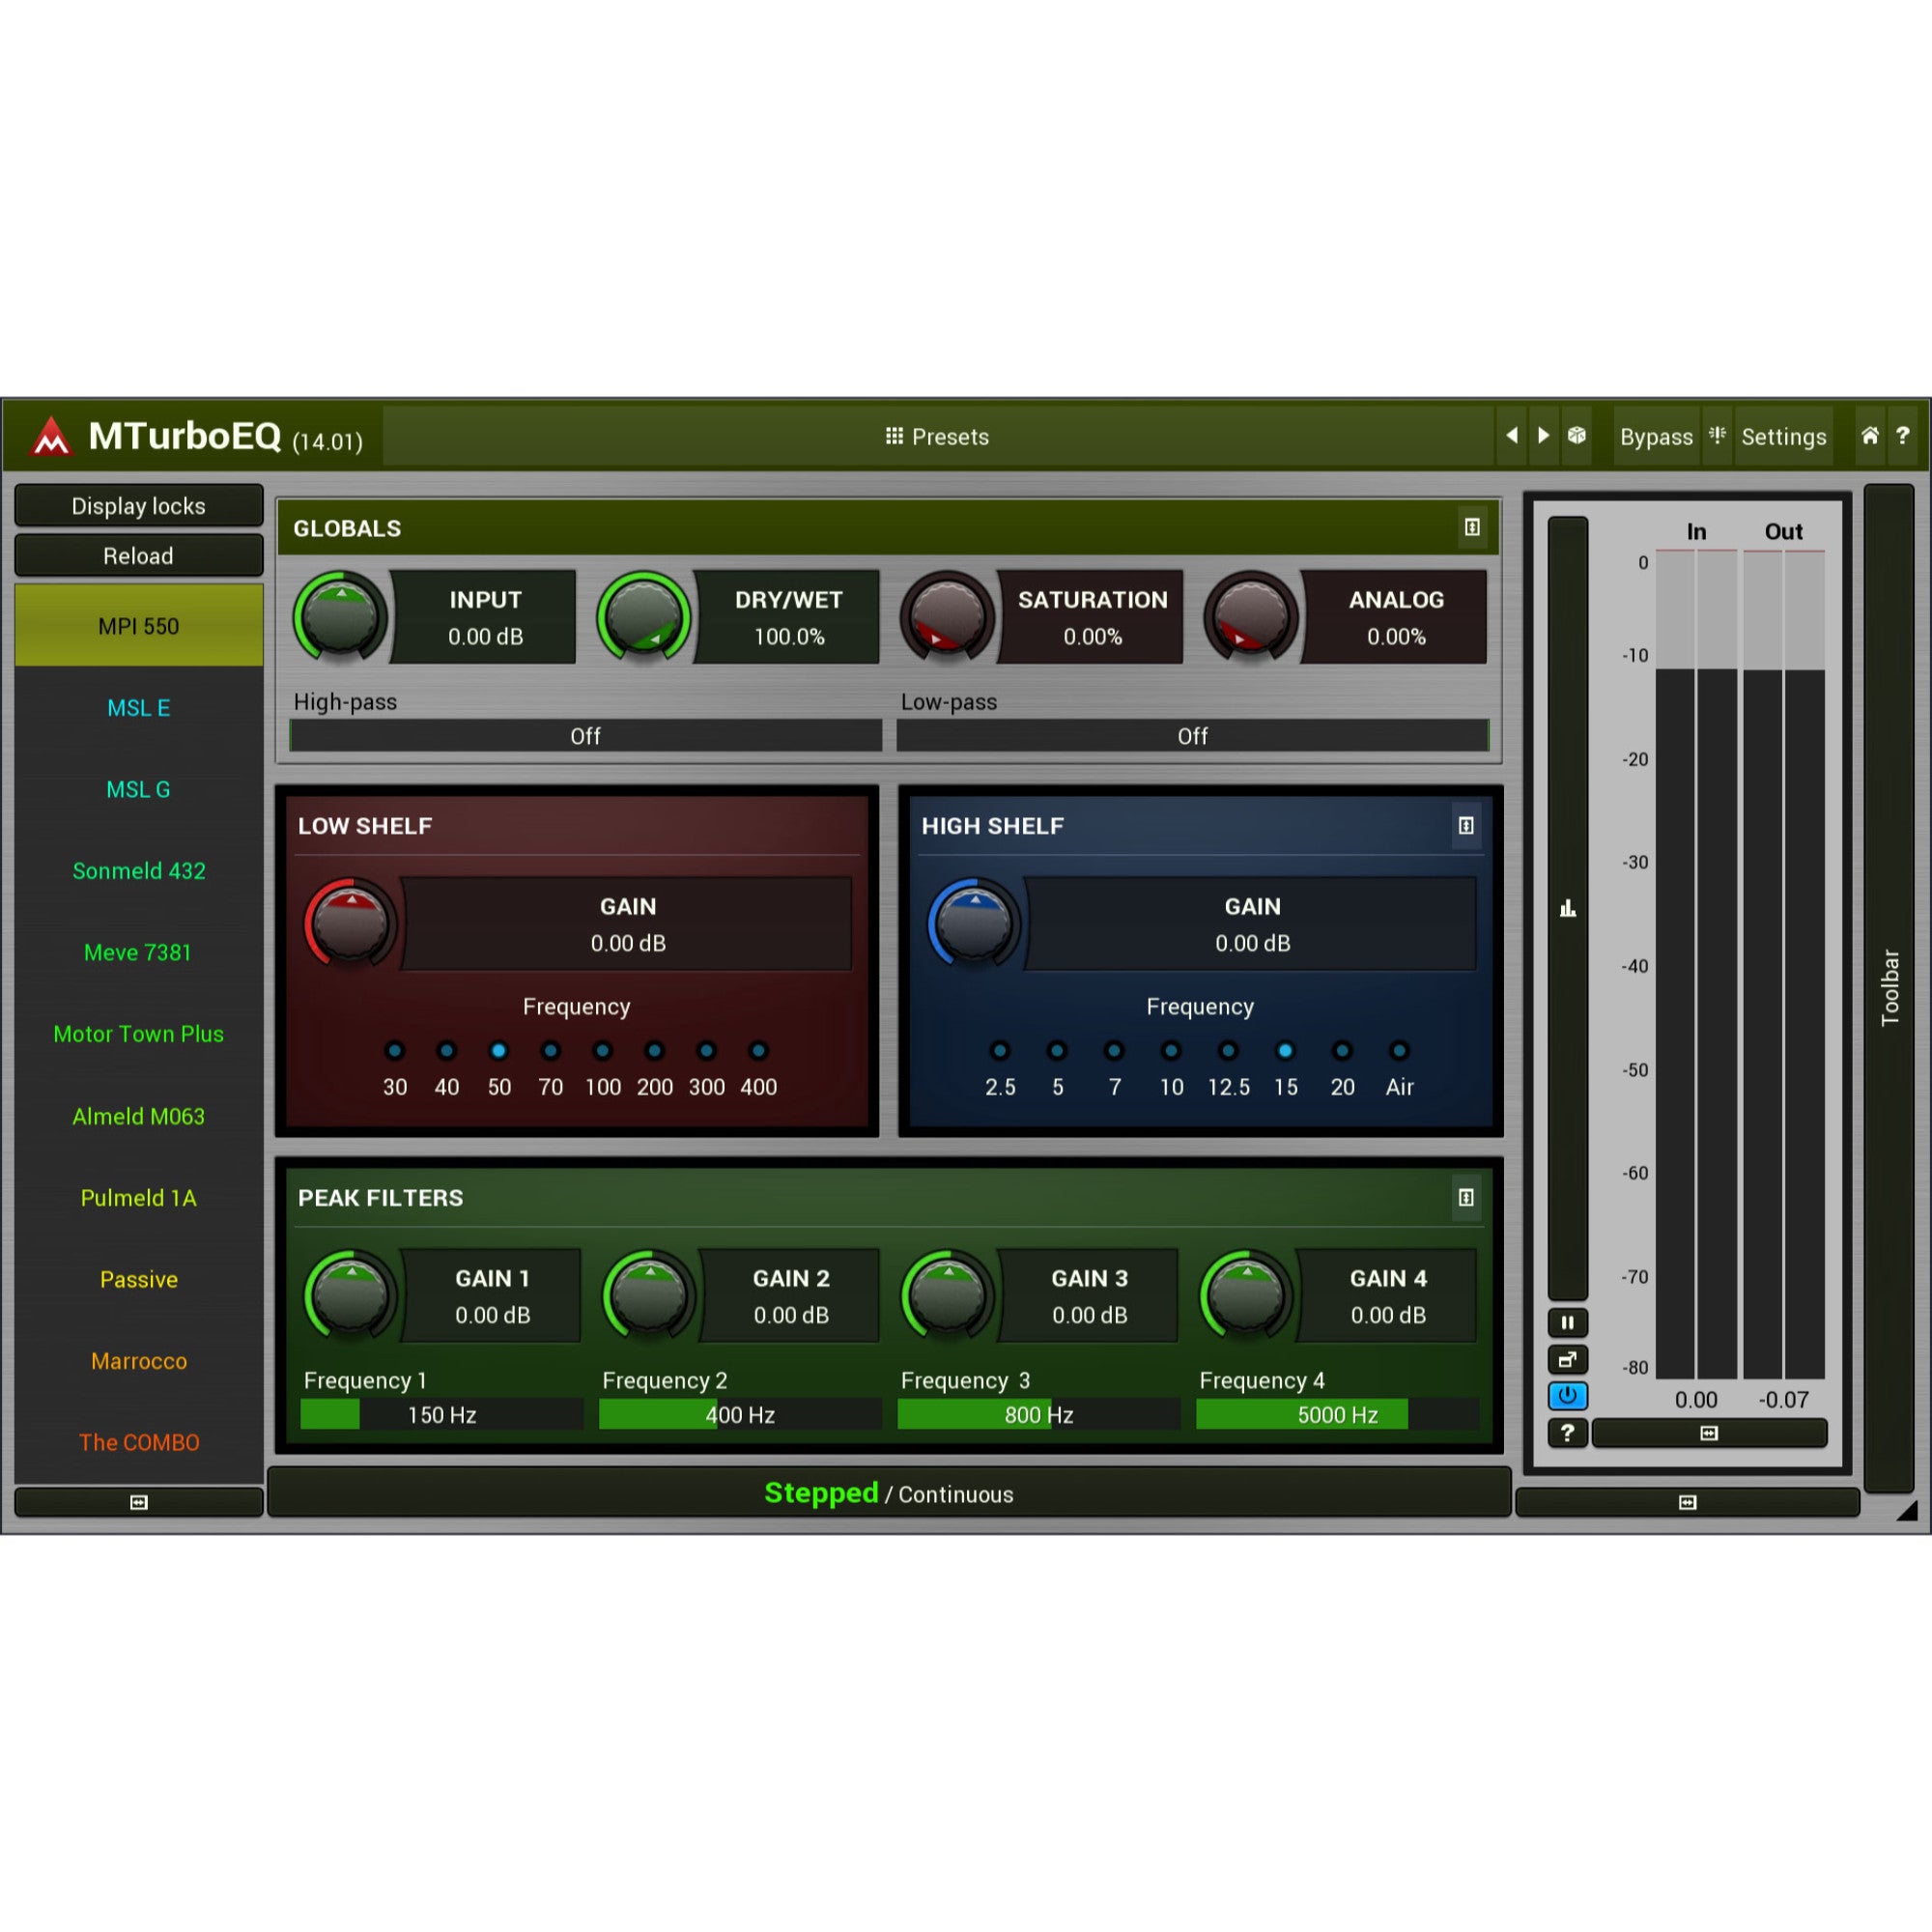1932x1932 pixels.
Task: Collapse the preset list panel
Action: [x=139, y=1501]
